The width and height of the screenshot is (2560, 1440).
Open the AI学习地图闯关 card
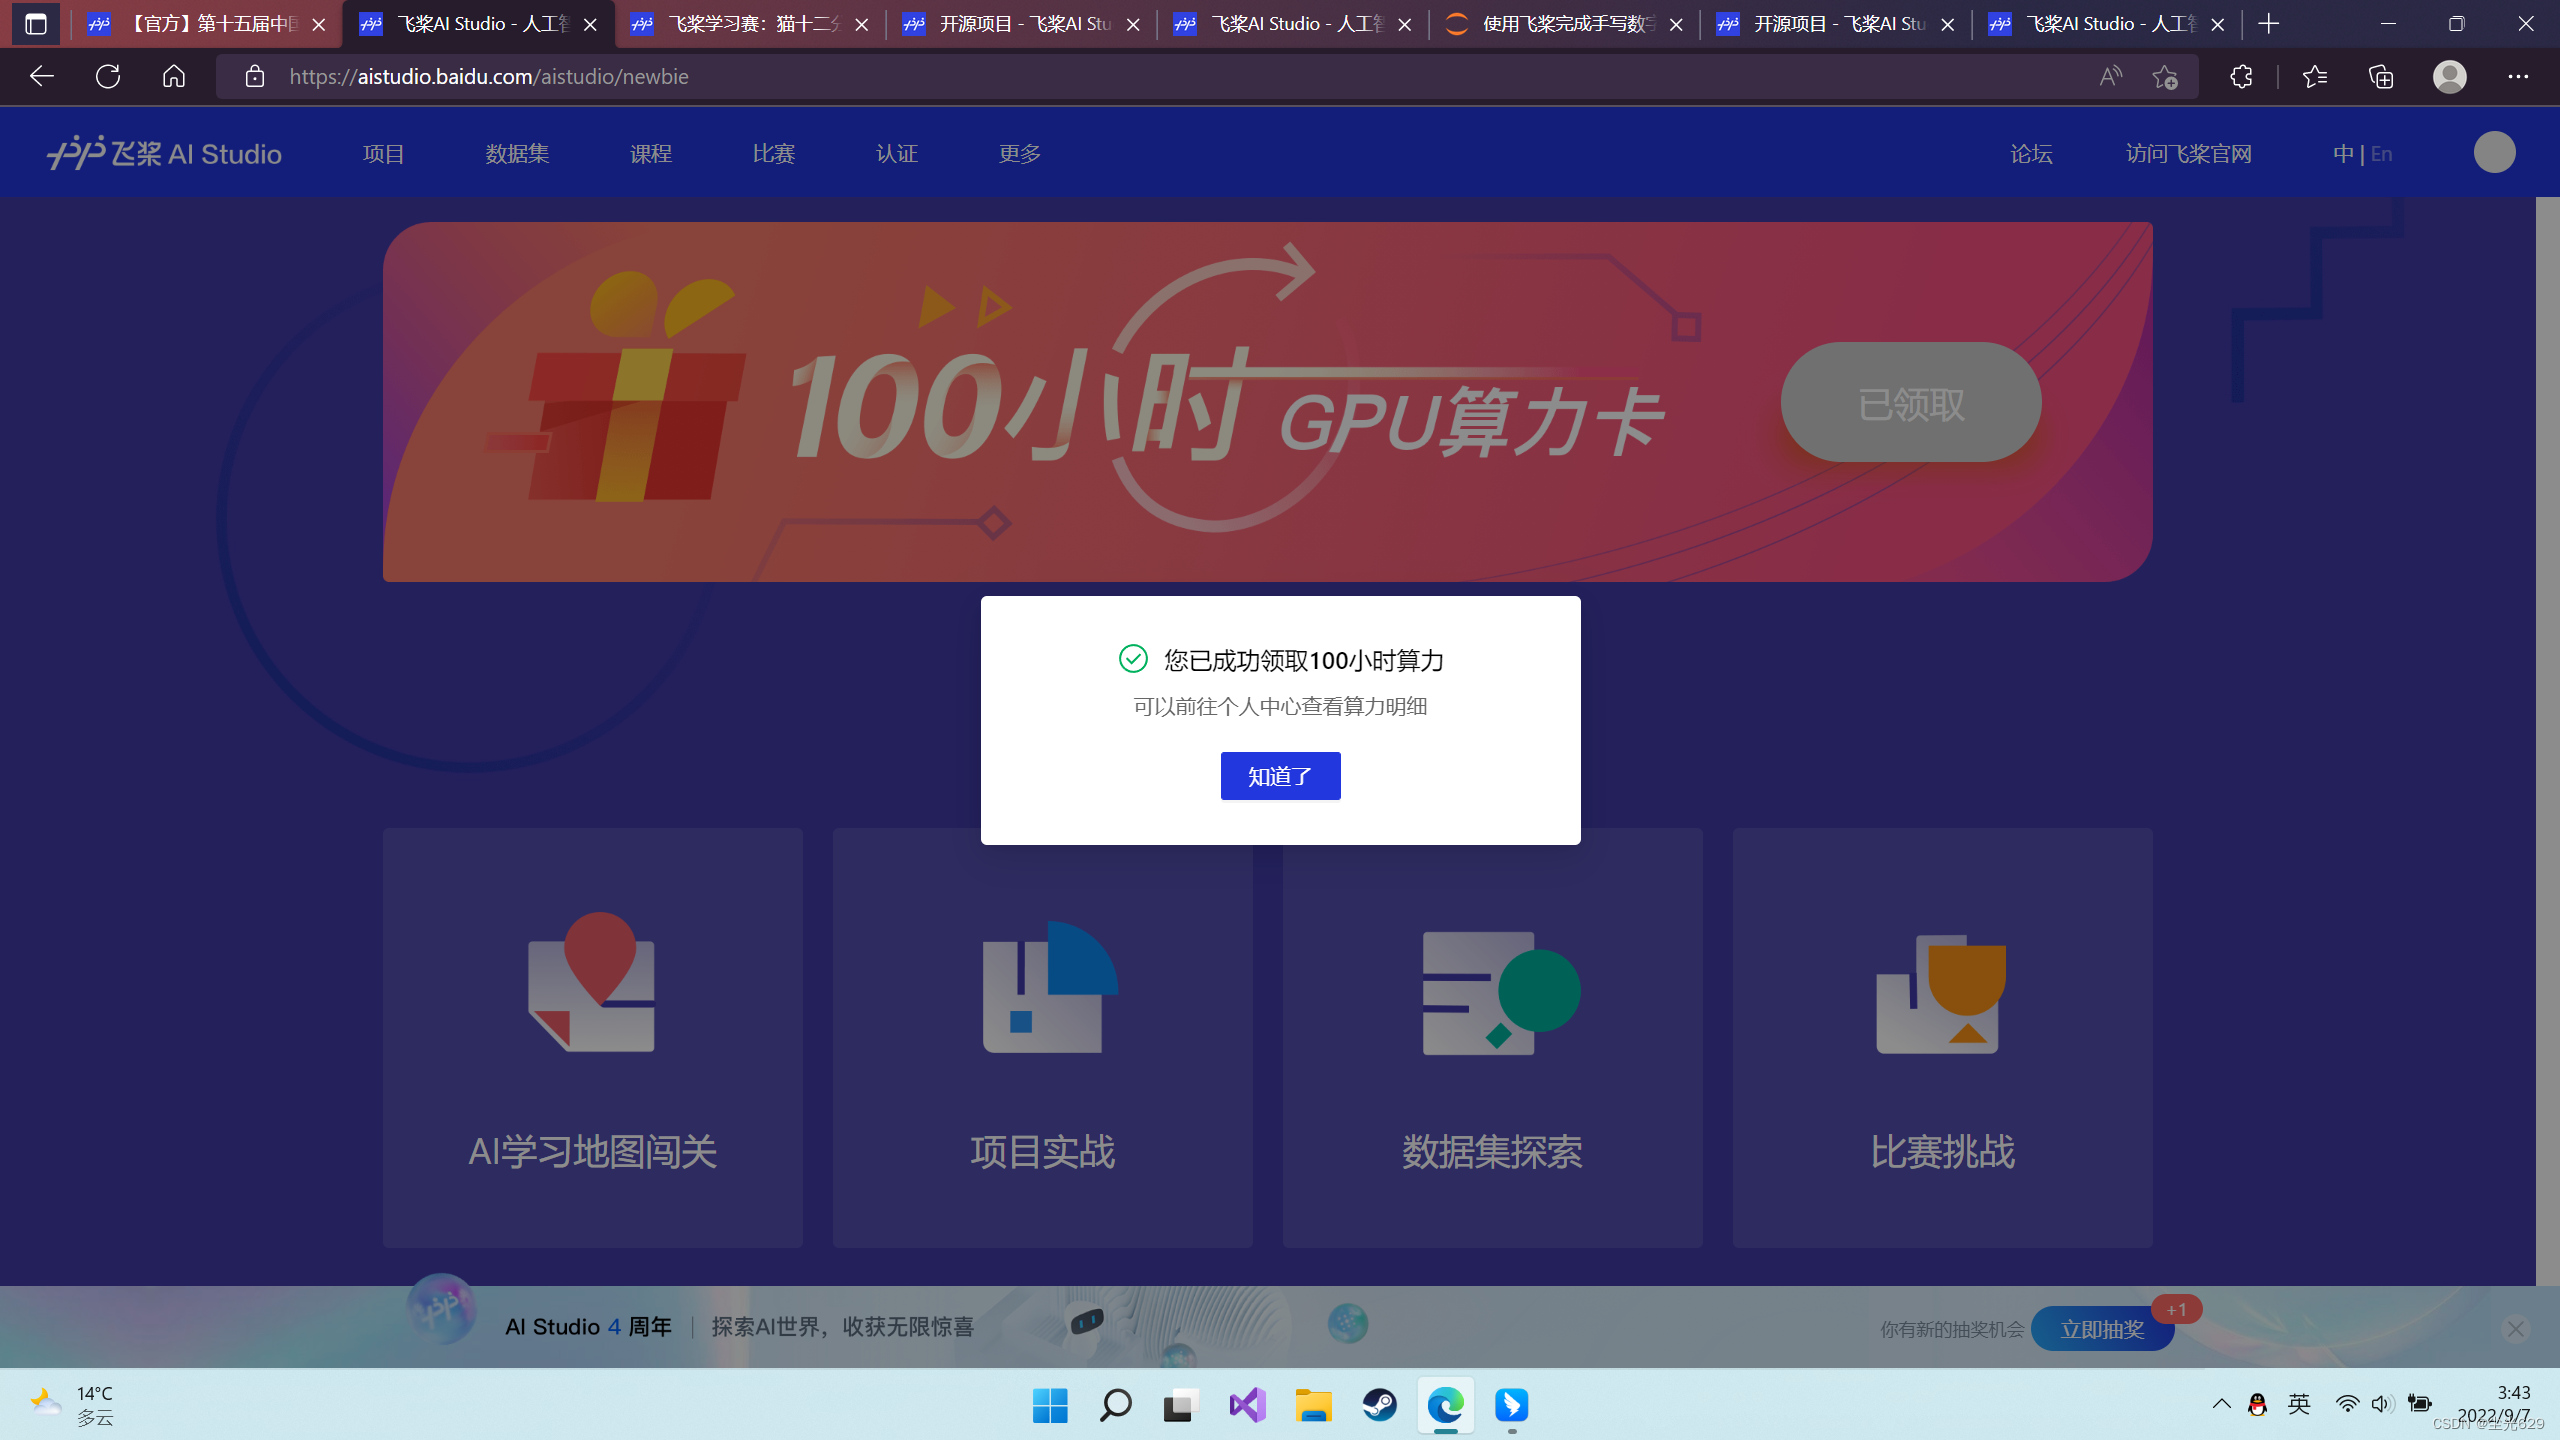tap(592, 1037)
